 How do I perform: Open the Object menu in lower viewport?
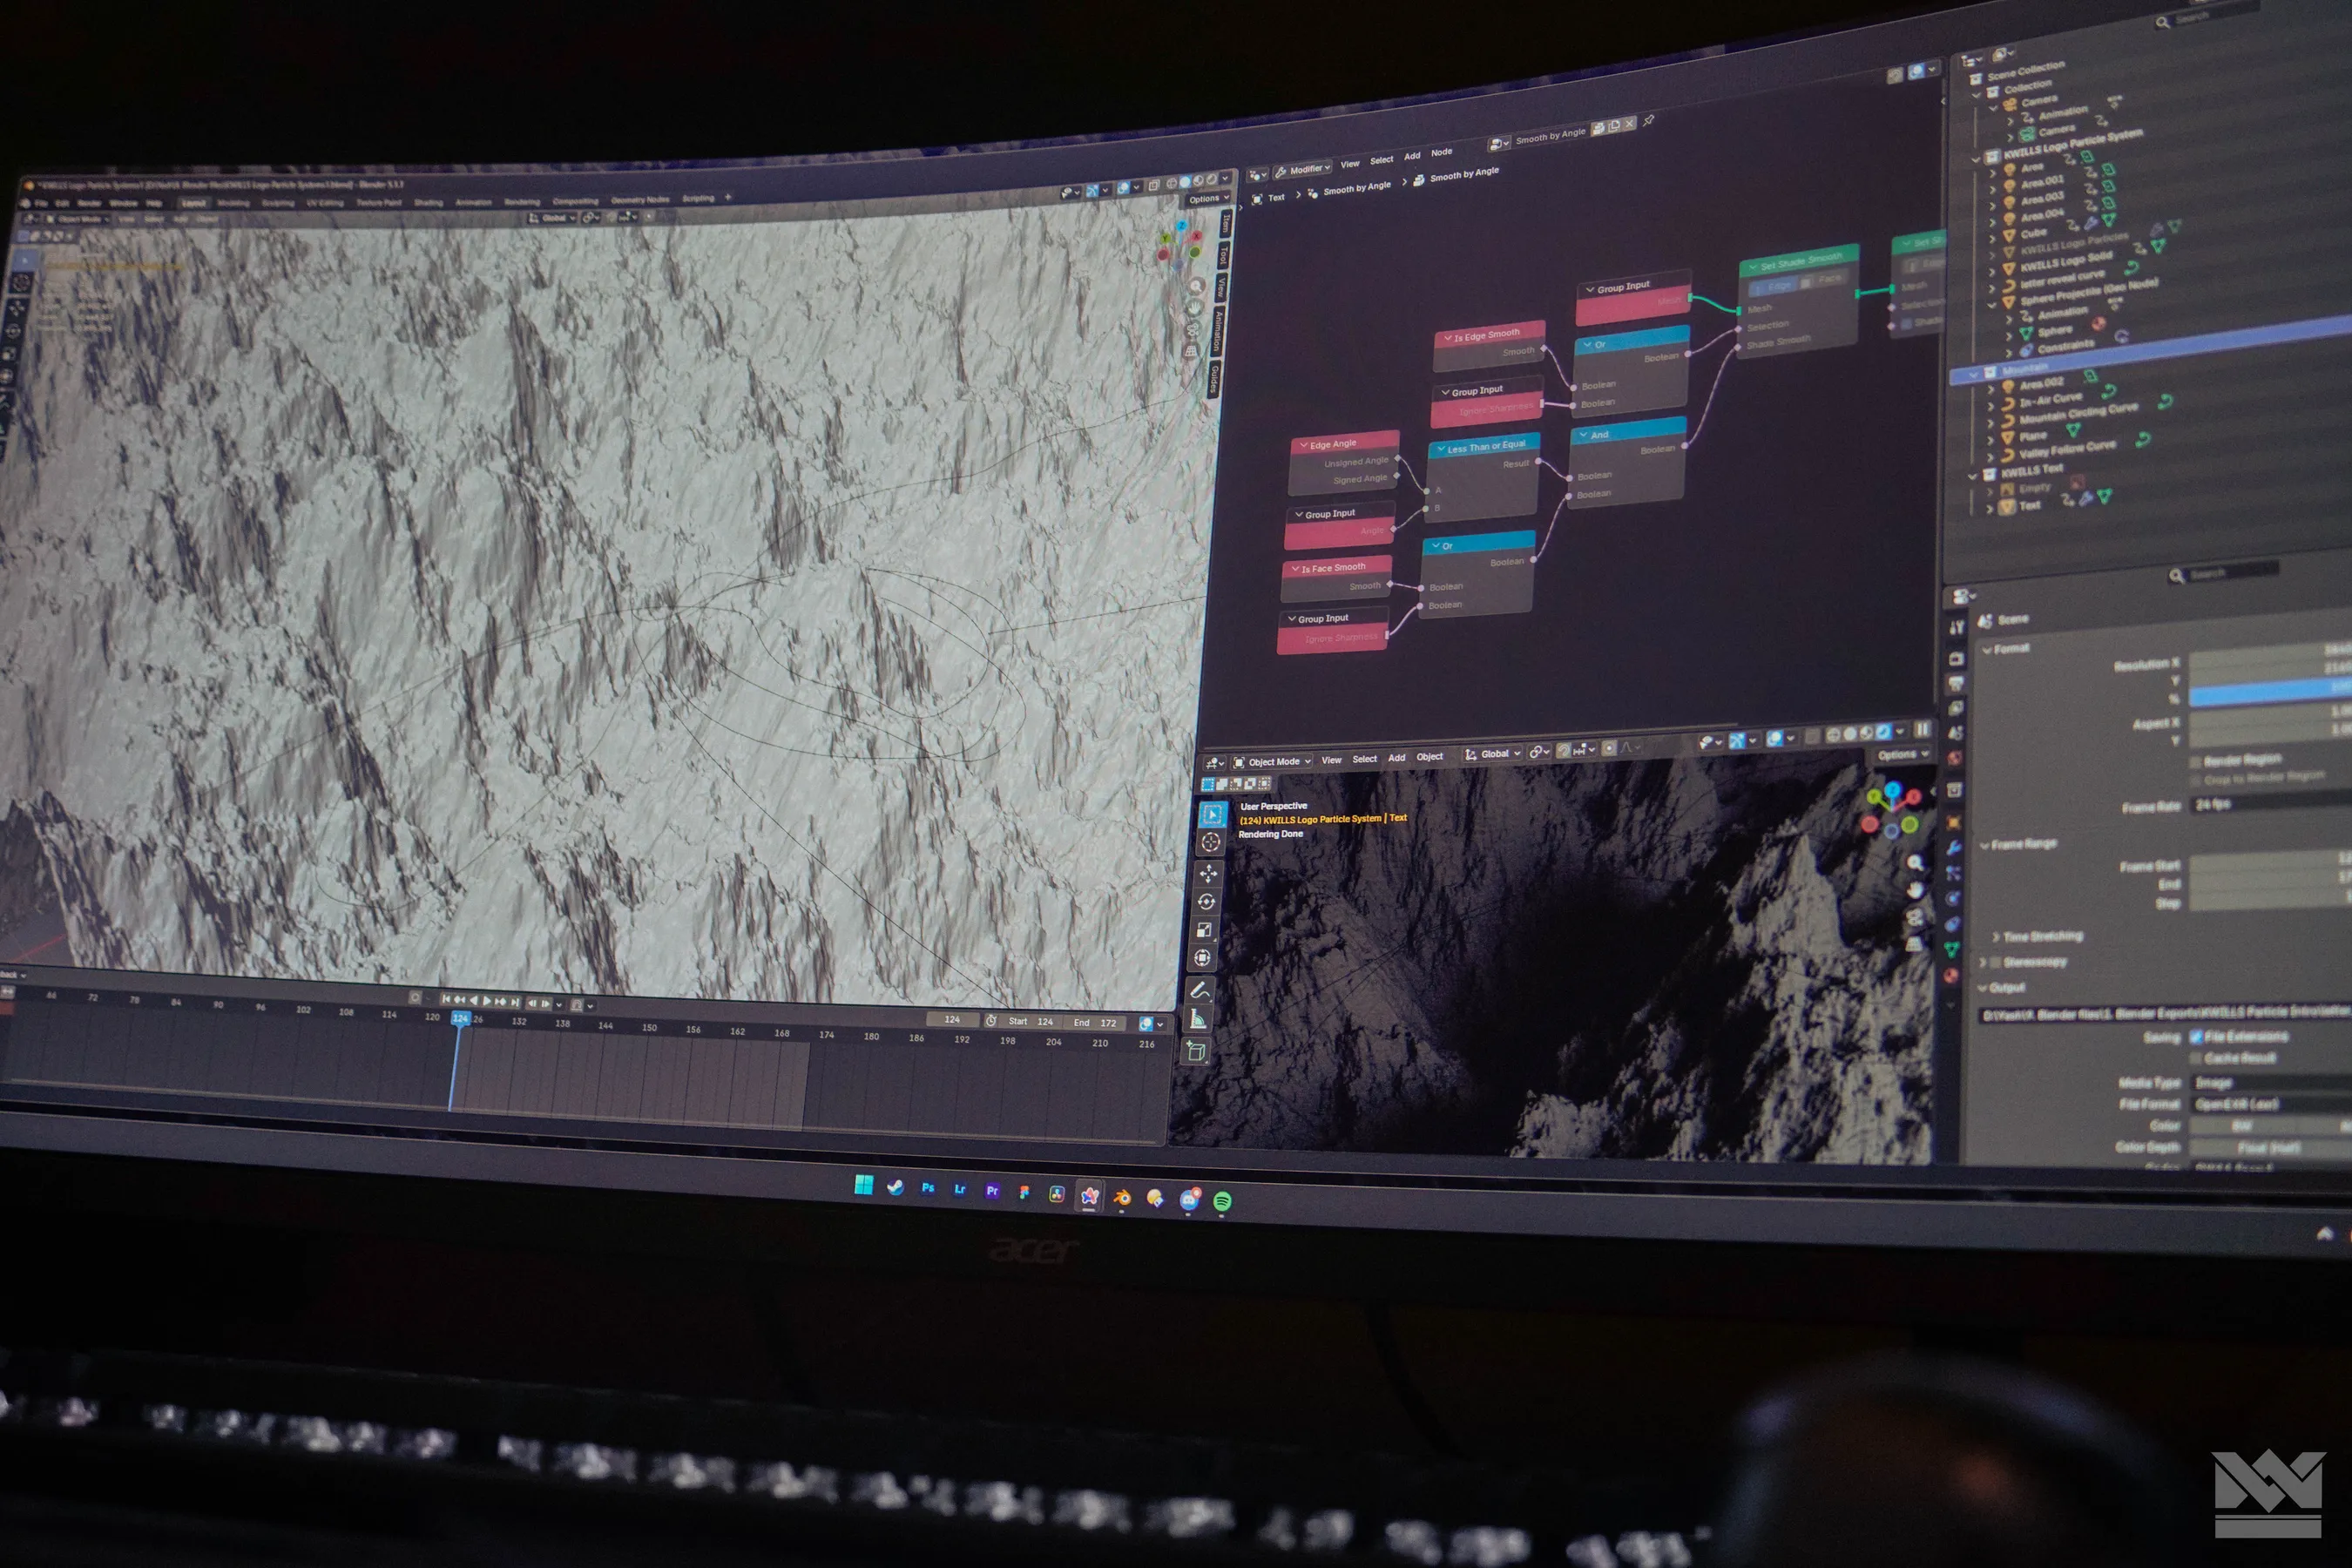[1429, 757]
